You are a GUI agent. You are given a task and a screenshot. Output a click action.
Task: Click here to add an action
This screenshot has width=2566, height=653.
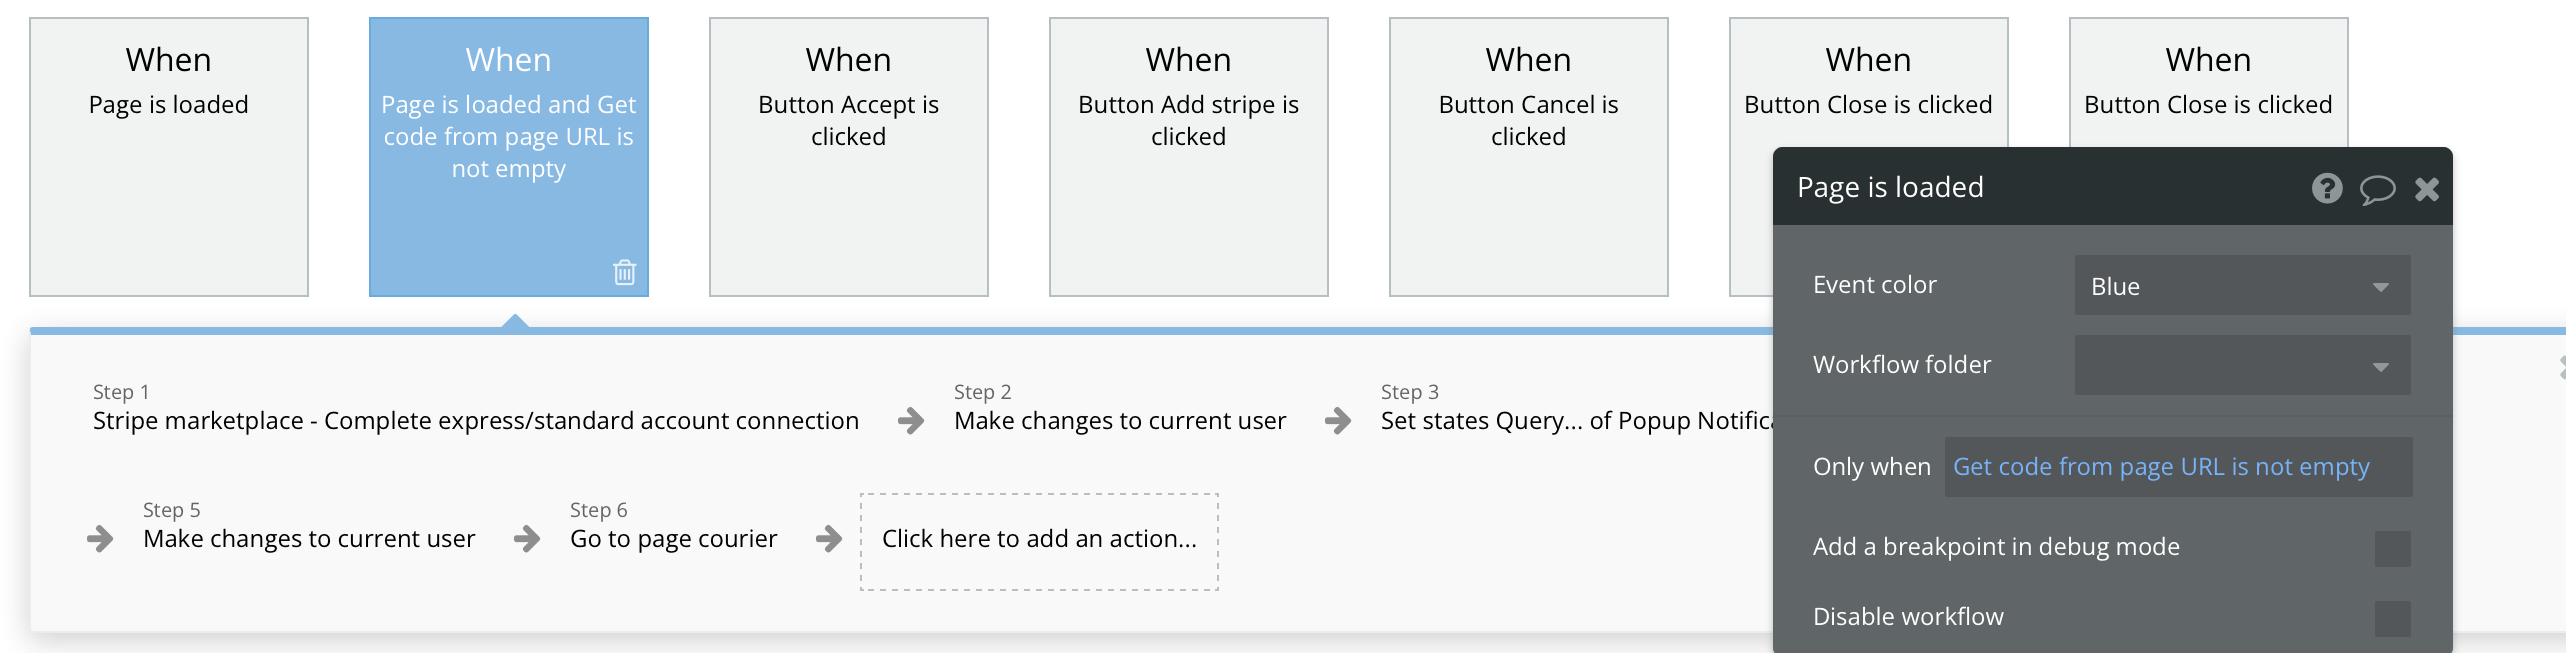pyautogui.click(x=1039, y=540)
